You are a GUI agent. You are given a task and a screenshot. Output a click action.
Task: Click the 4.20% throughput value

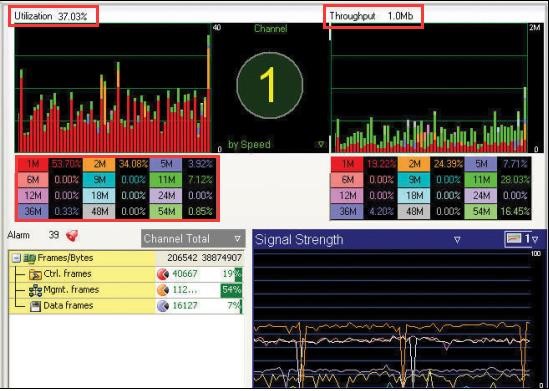[382, 211]
